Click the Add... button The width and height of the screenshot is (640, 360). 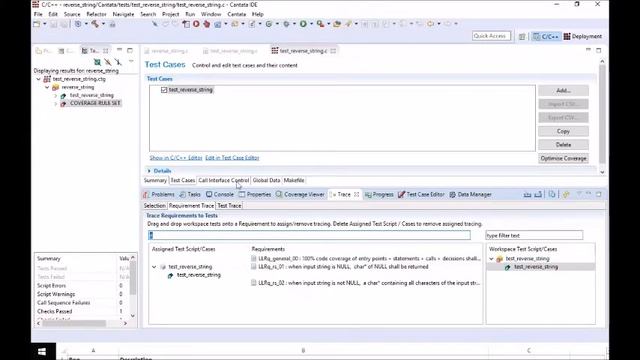pyautogui.click(x=563, y=91)
